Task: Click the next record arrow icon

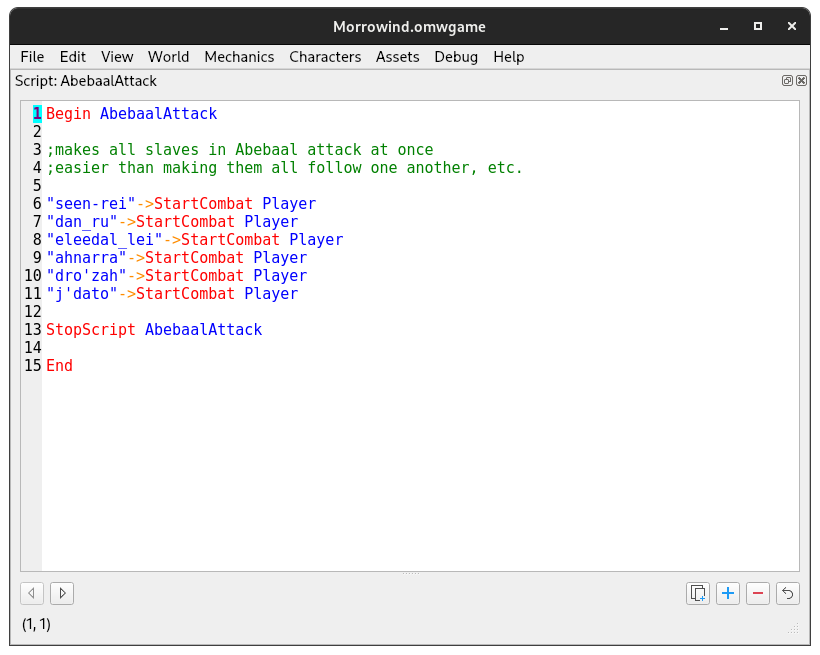Action: coord(61,593)
